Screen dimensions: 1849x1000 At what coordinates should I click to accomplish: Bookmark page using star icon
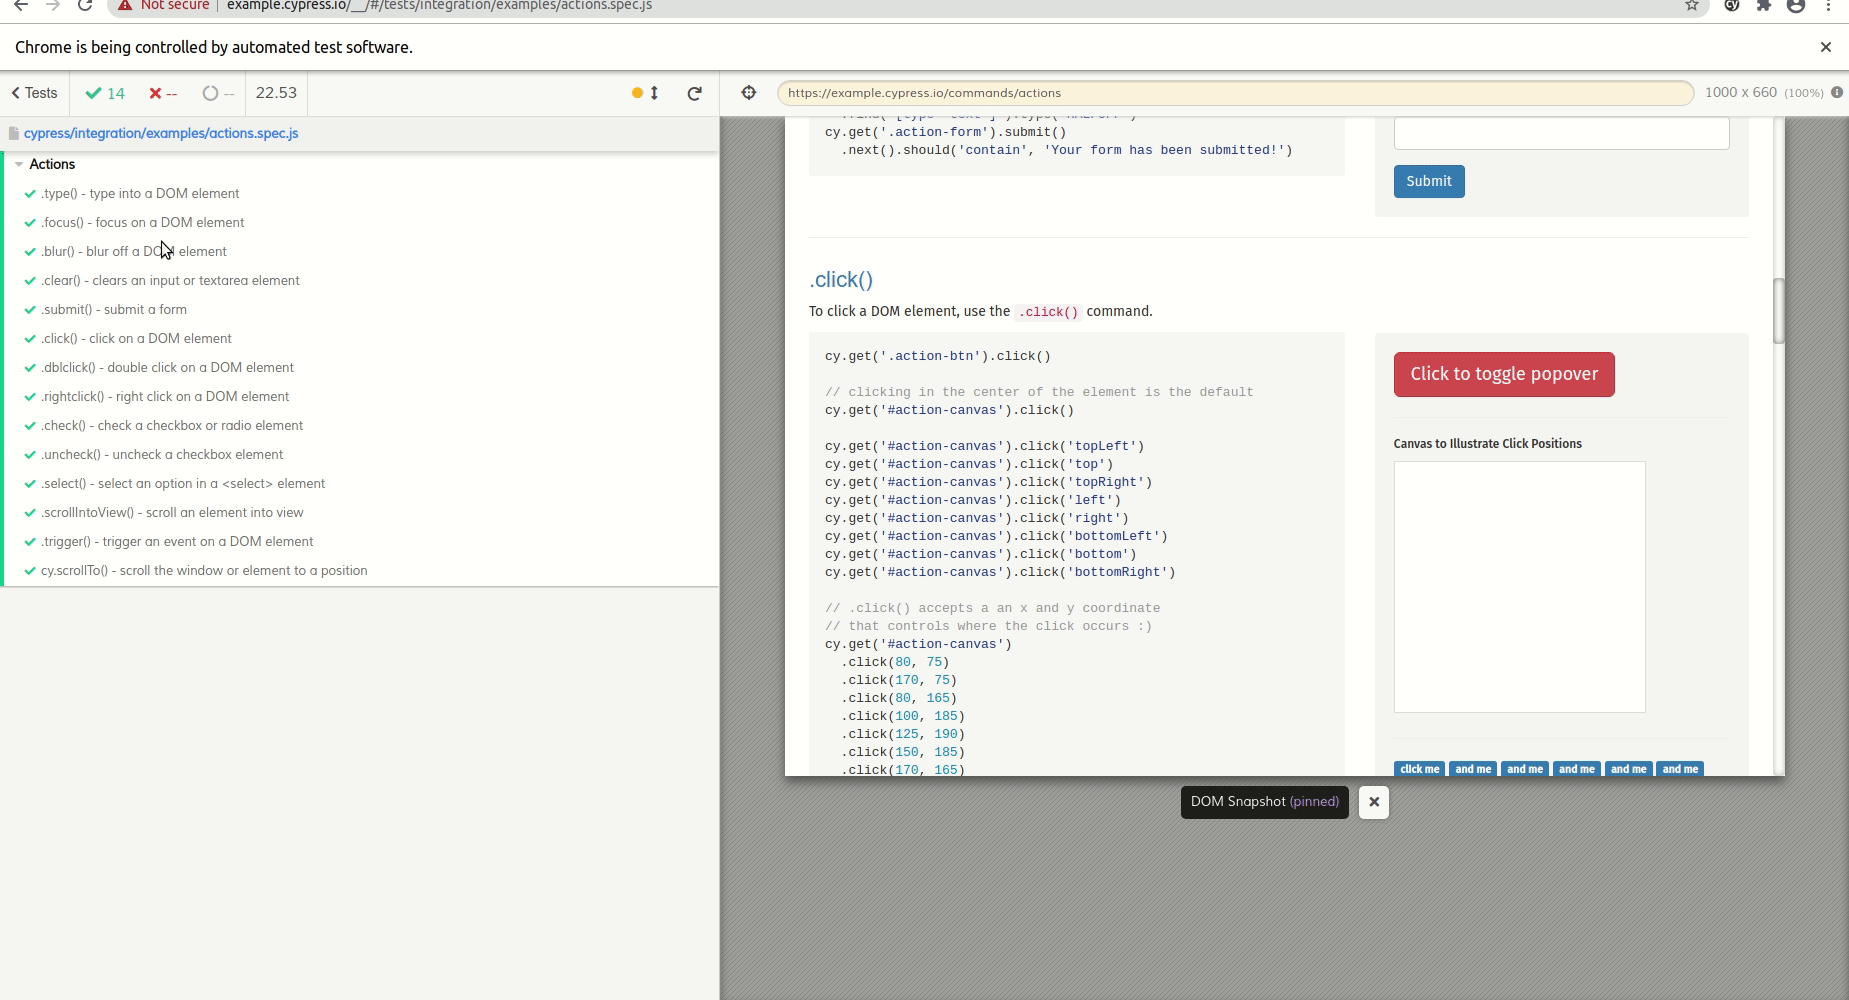[x=1692, y=5]
